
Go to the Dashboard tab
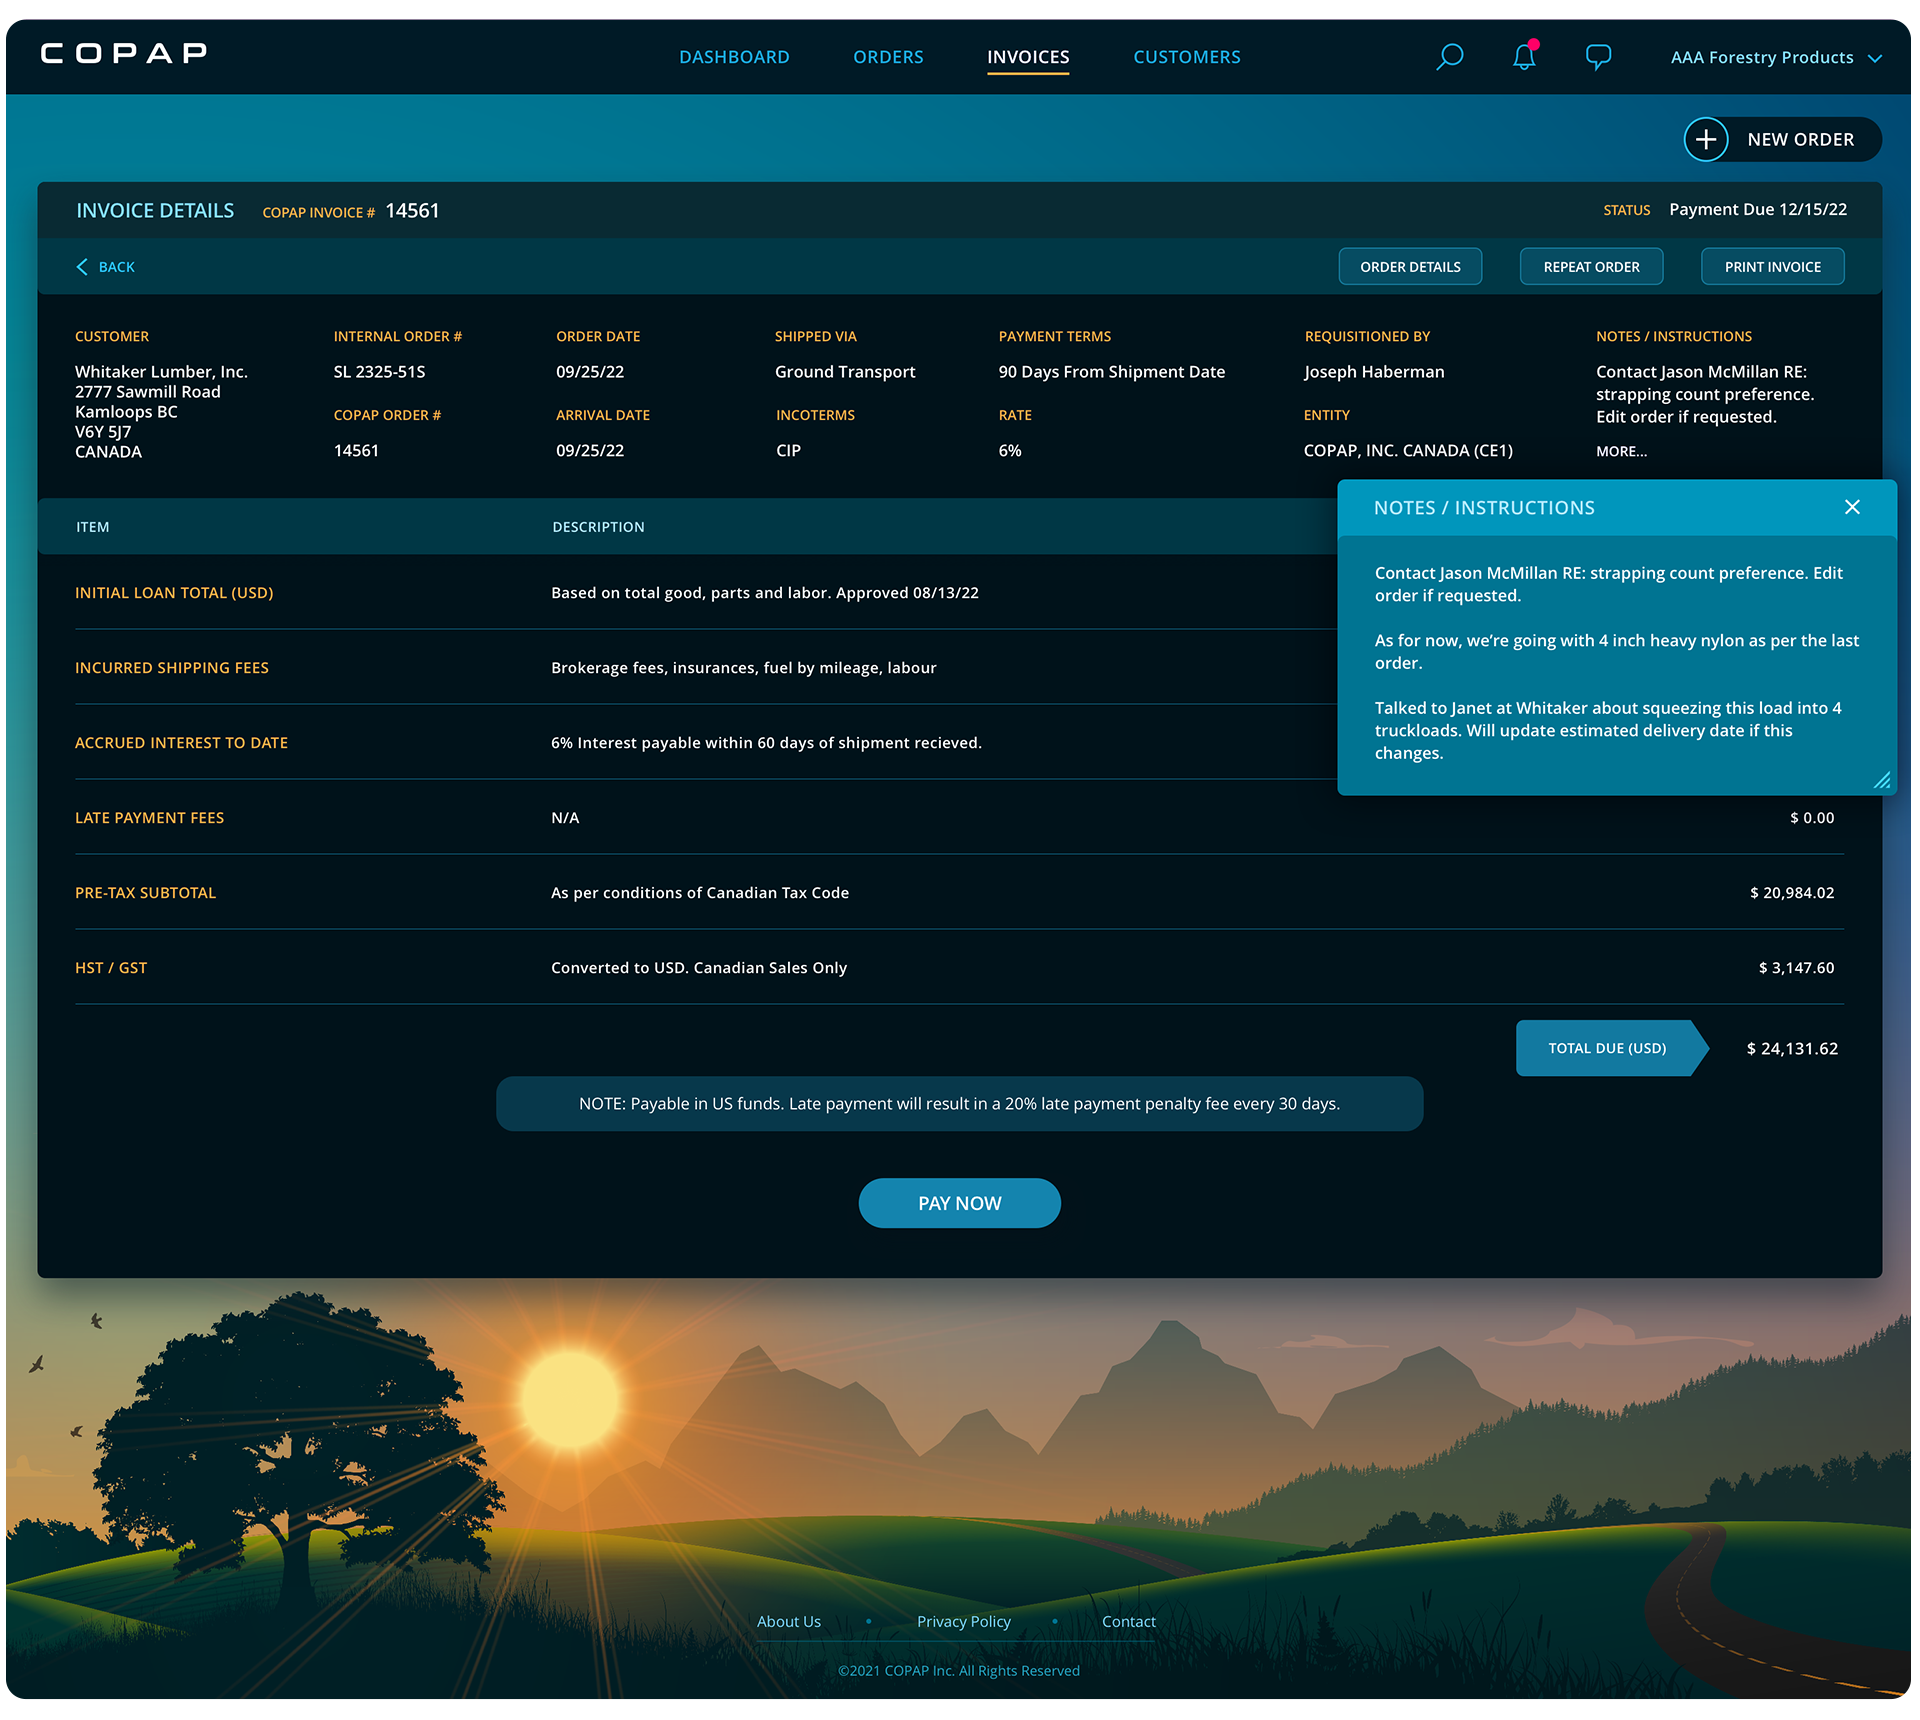734,57
